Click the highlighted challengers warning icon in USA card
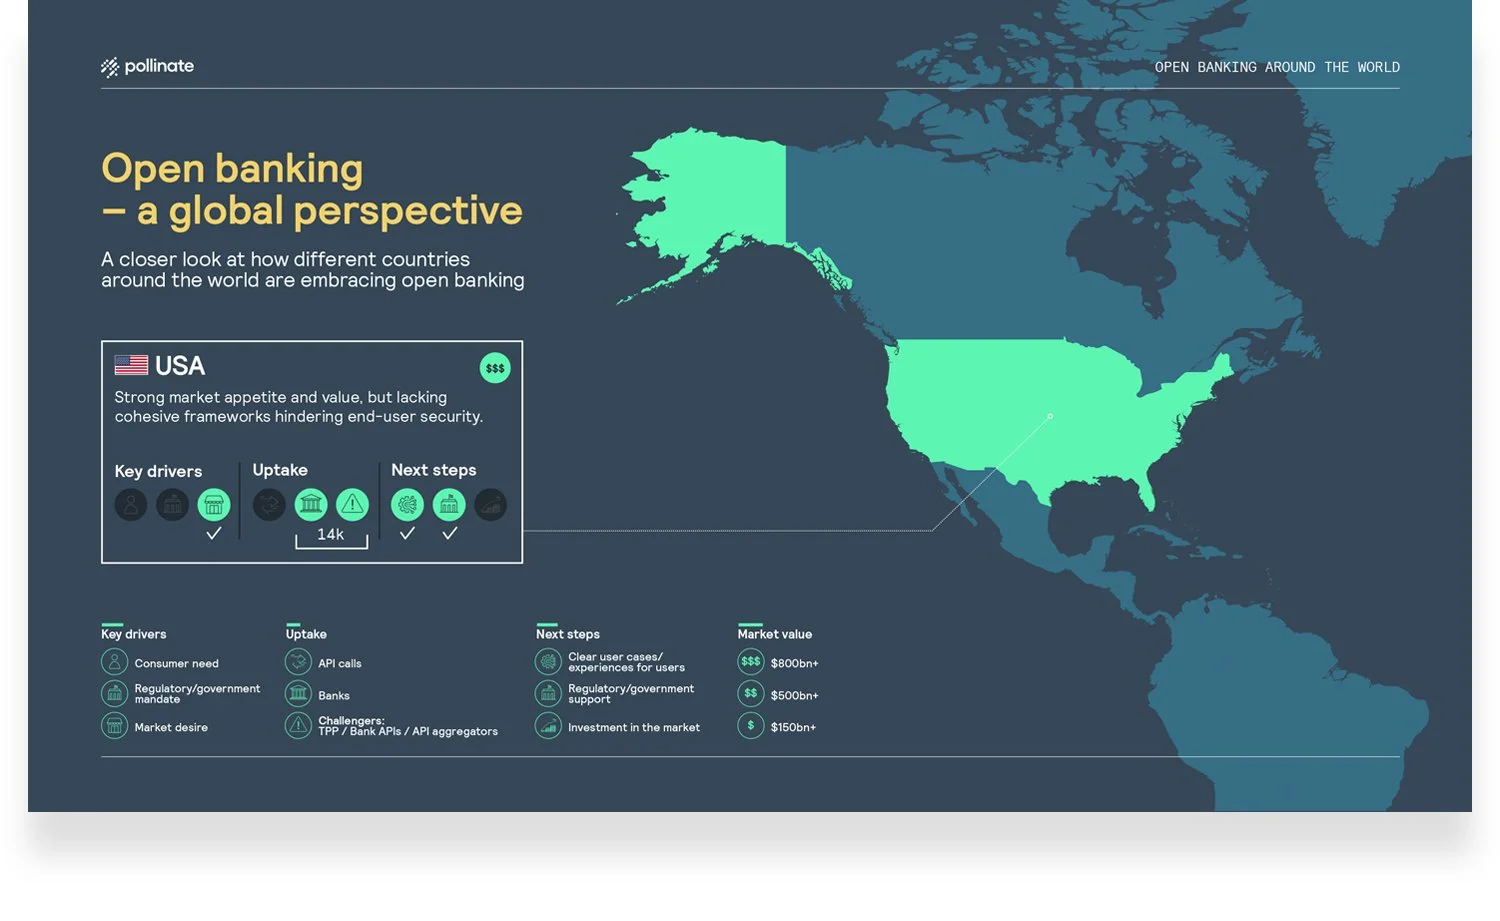 point(352,505)
